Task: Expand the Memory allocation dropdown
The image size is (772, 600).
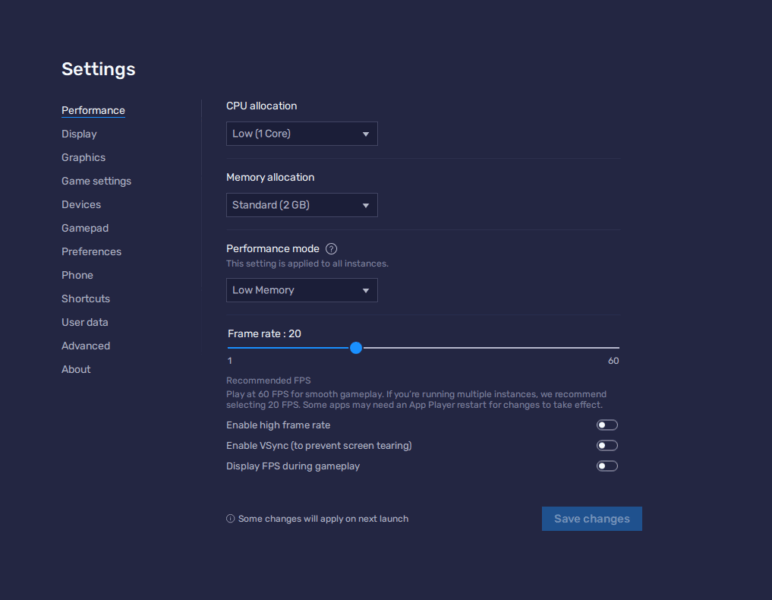Action: pyautogui.click(x=301, y=206)
